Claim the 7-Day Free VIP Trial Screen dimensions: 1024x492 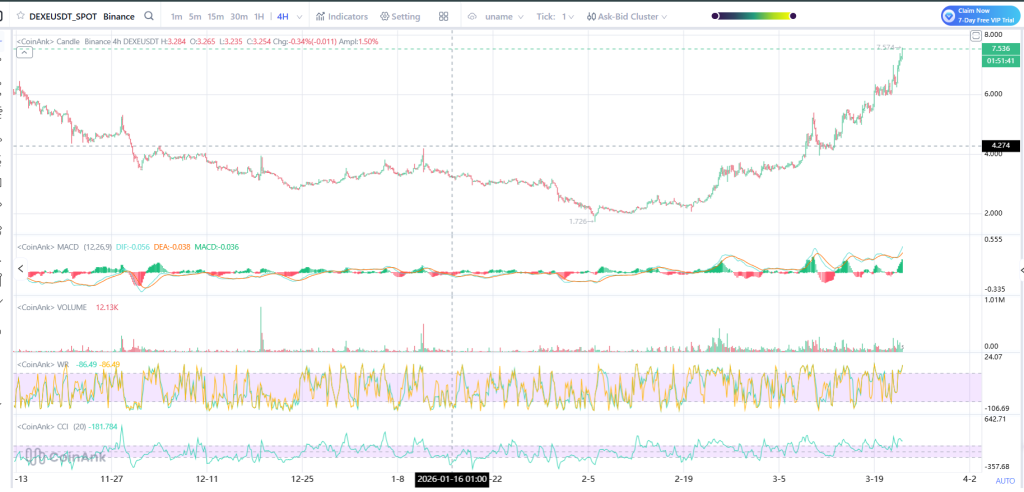(x=979, y=16)
